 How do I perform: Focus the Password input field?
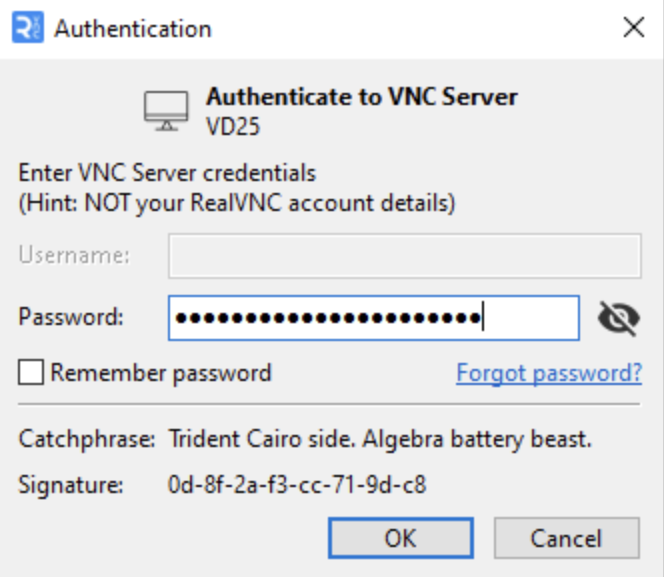(x=374, y=318)
